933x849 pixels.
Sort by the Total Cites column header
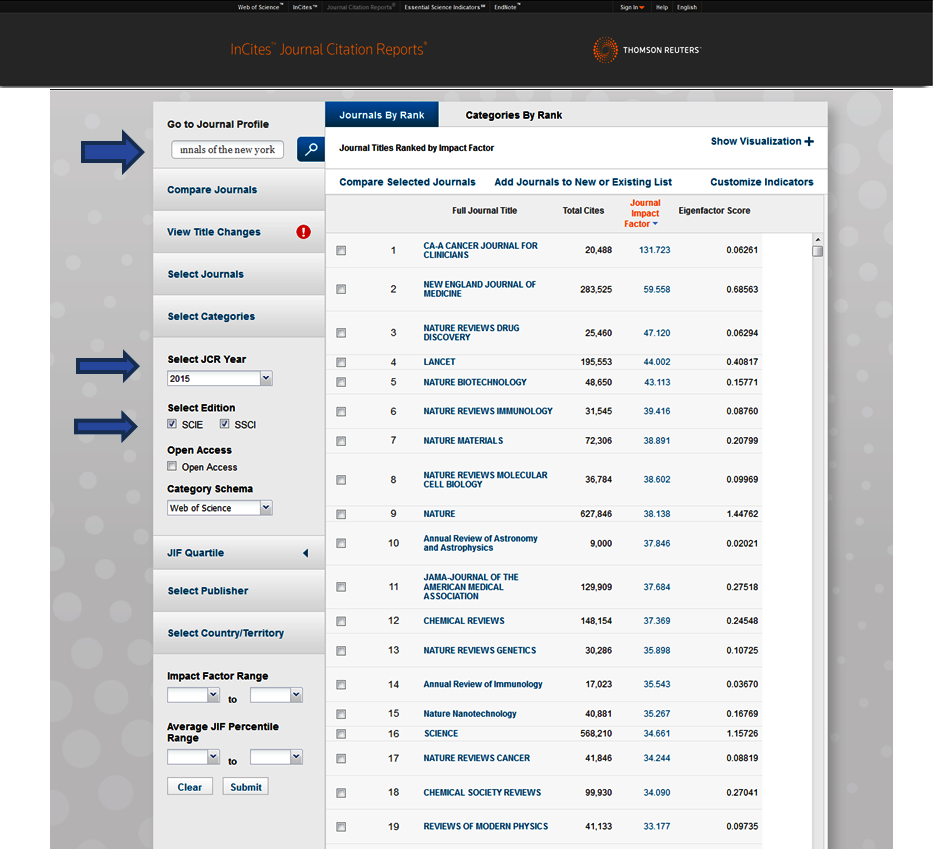click(x=583, y=211)
